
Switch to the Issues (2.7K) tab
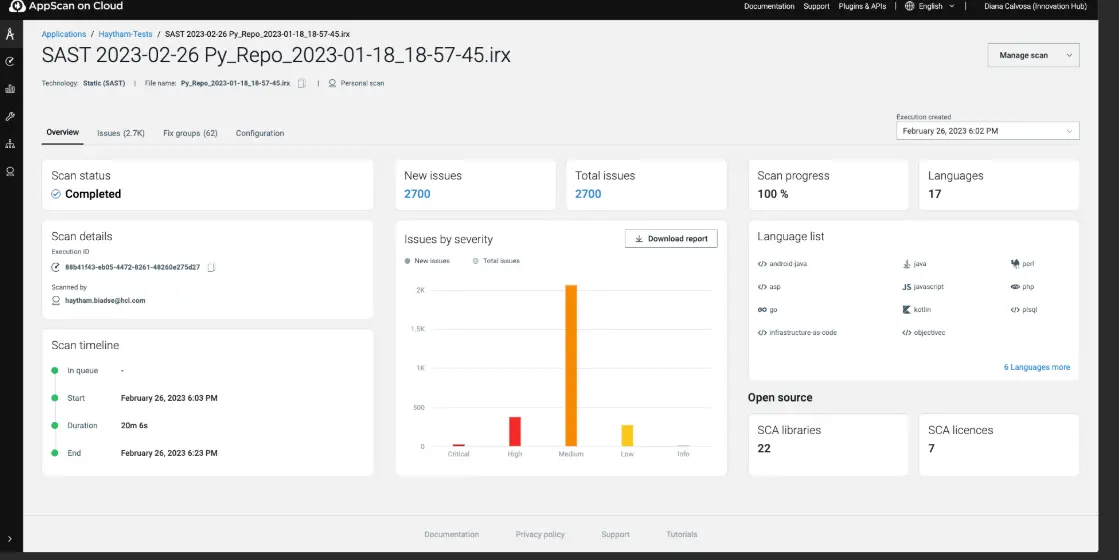121,133
